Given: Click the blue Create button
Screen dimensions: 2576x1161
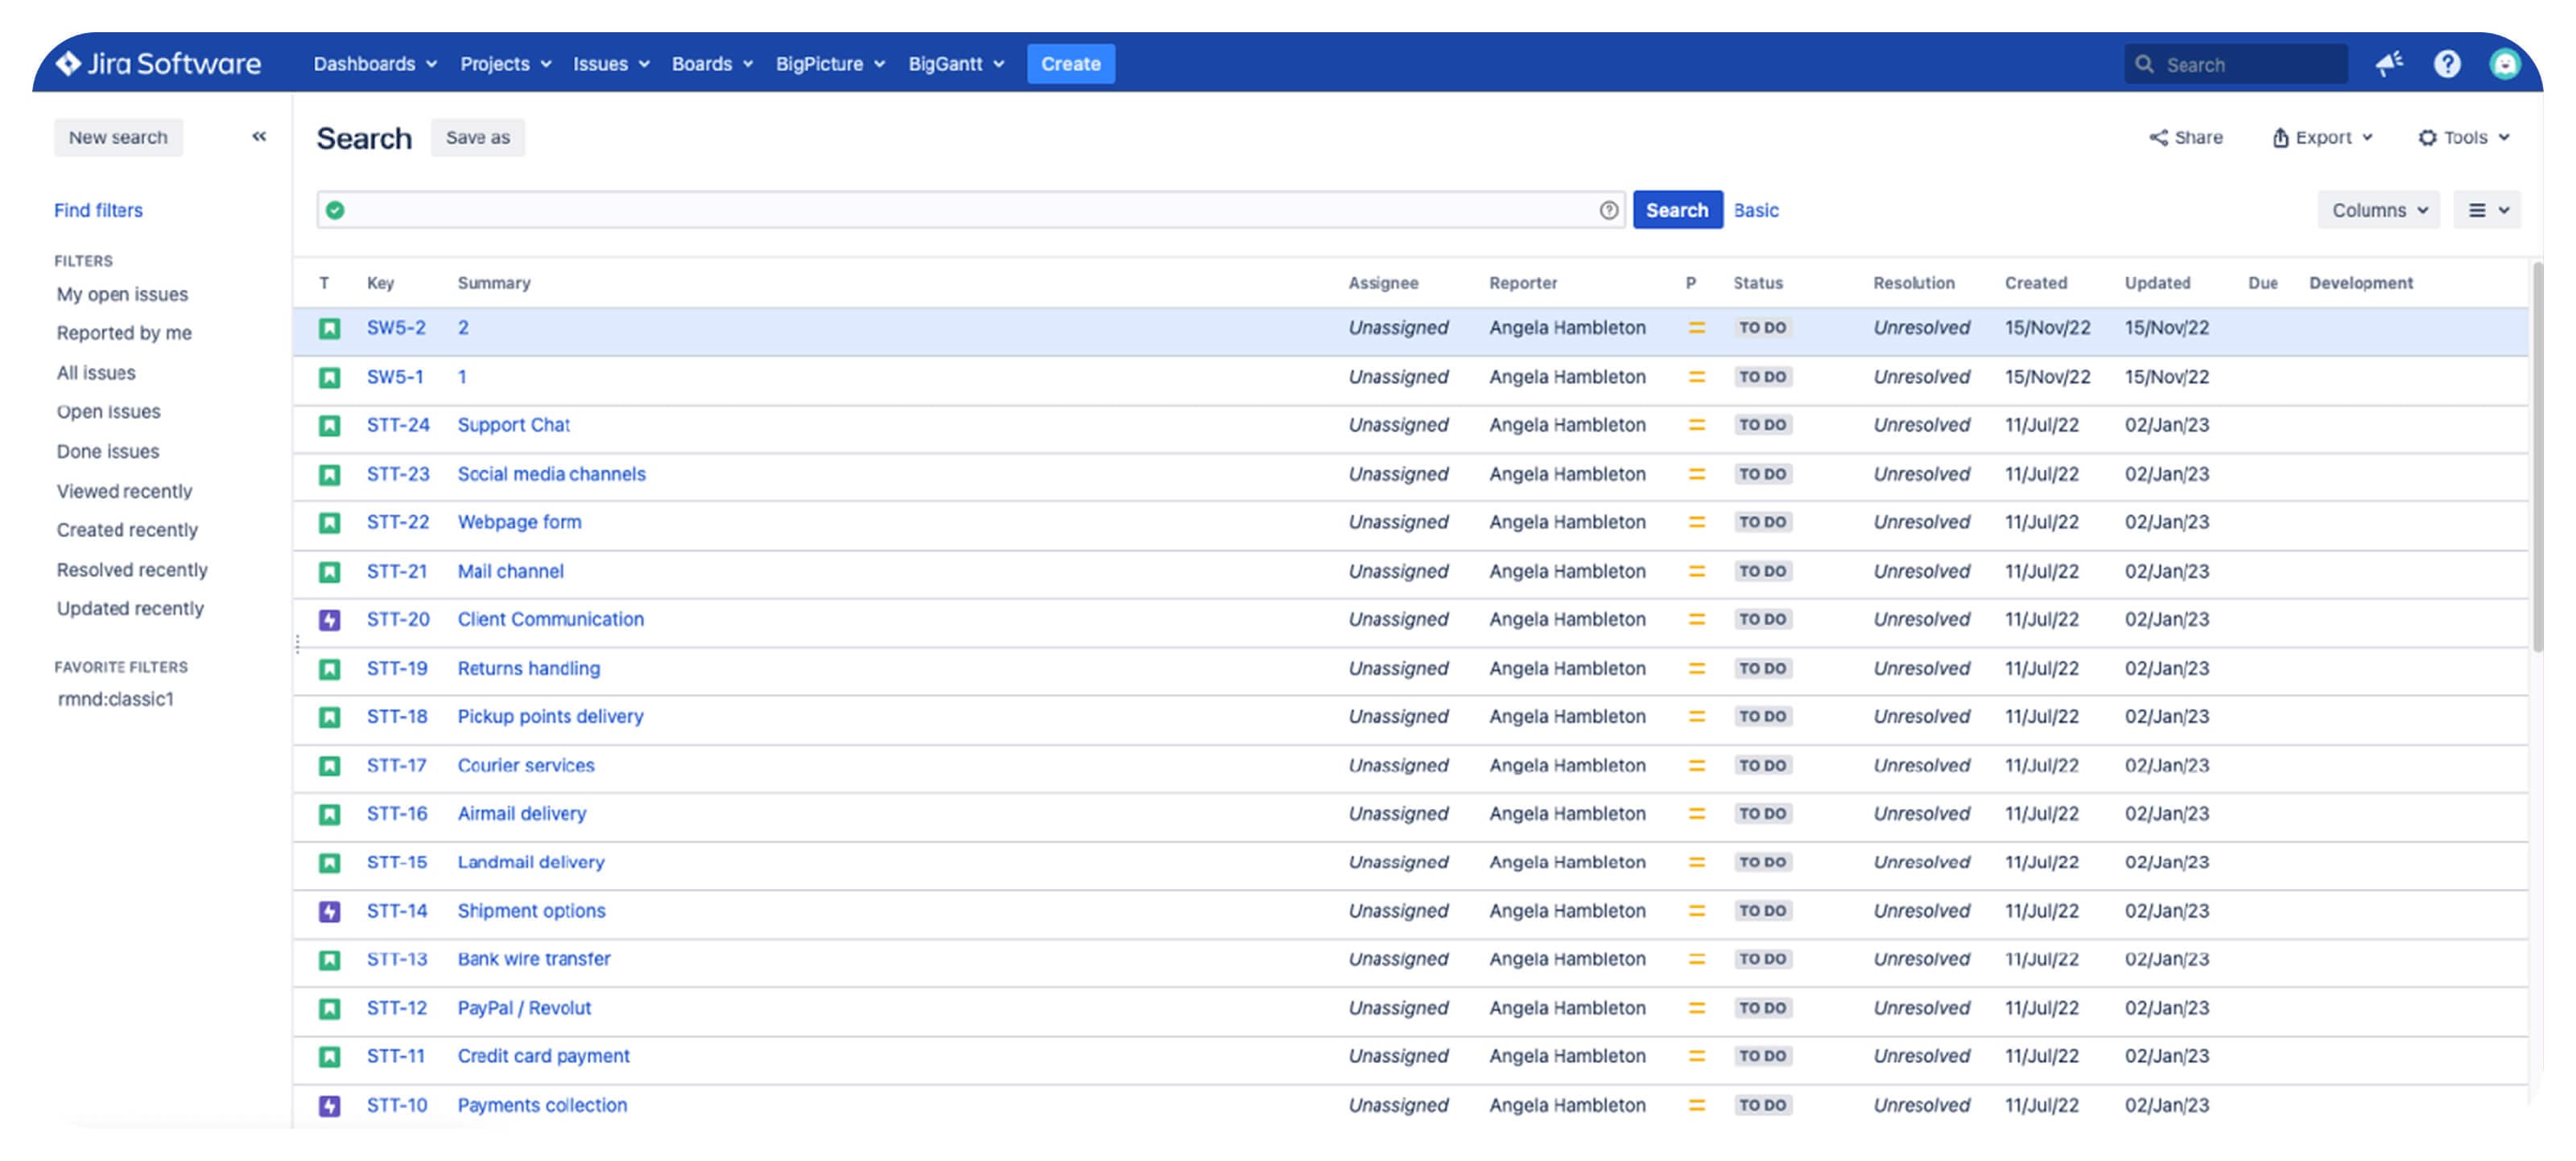Looking at the screenshot, I should [1070, 64].
